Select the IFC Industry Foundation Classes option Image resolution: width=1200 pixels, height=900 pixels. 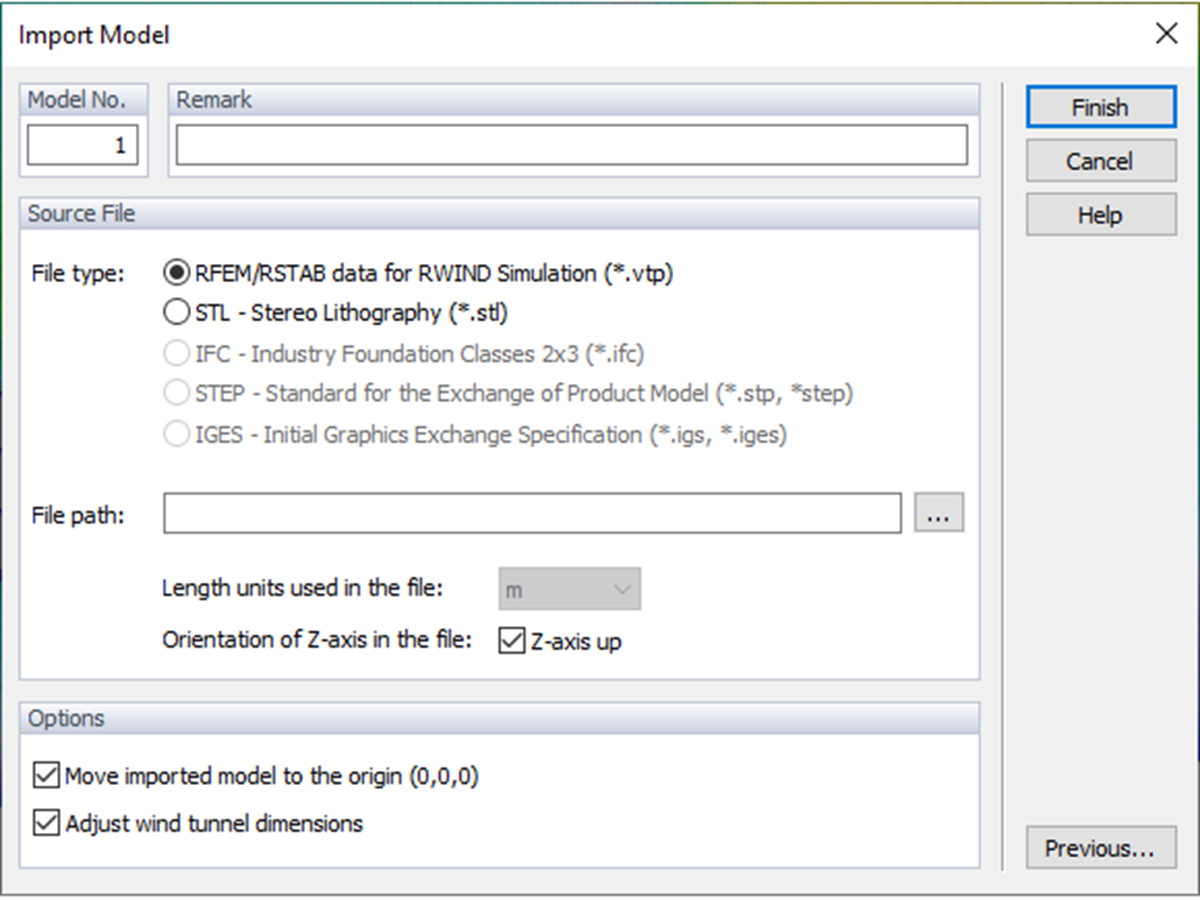pos(176,353)
